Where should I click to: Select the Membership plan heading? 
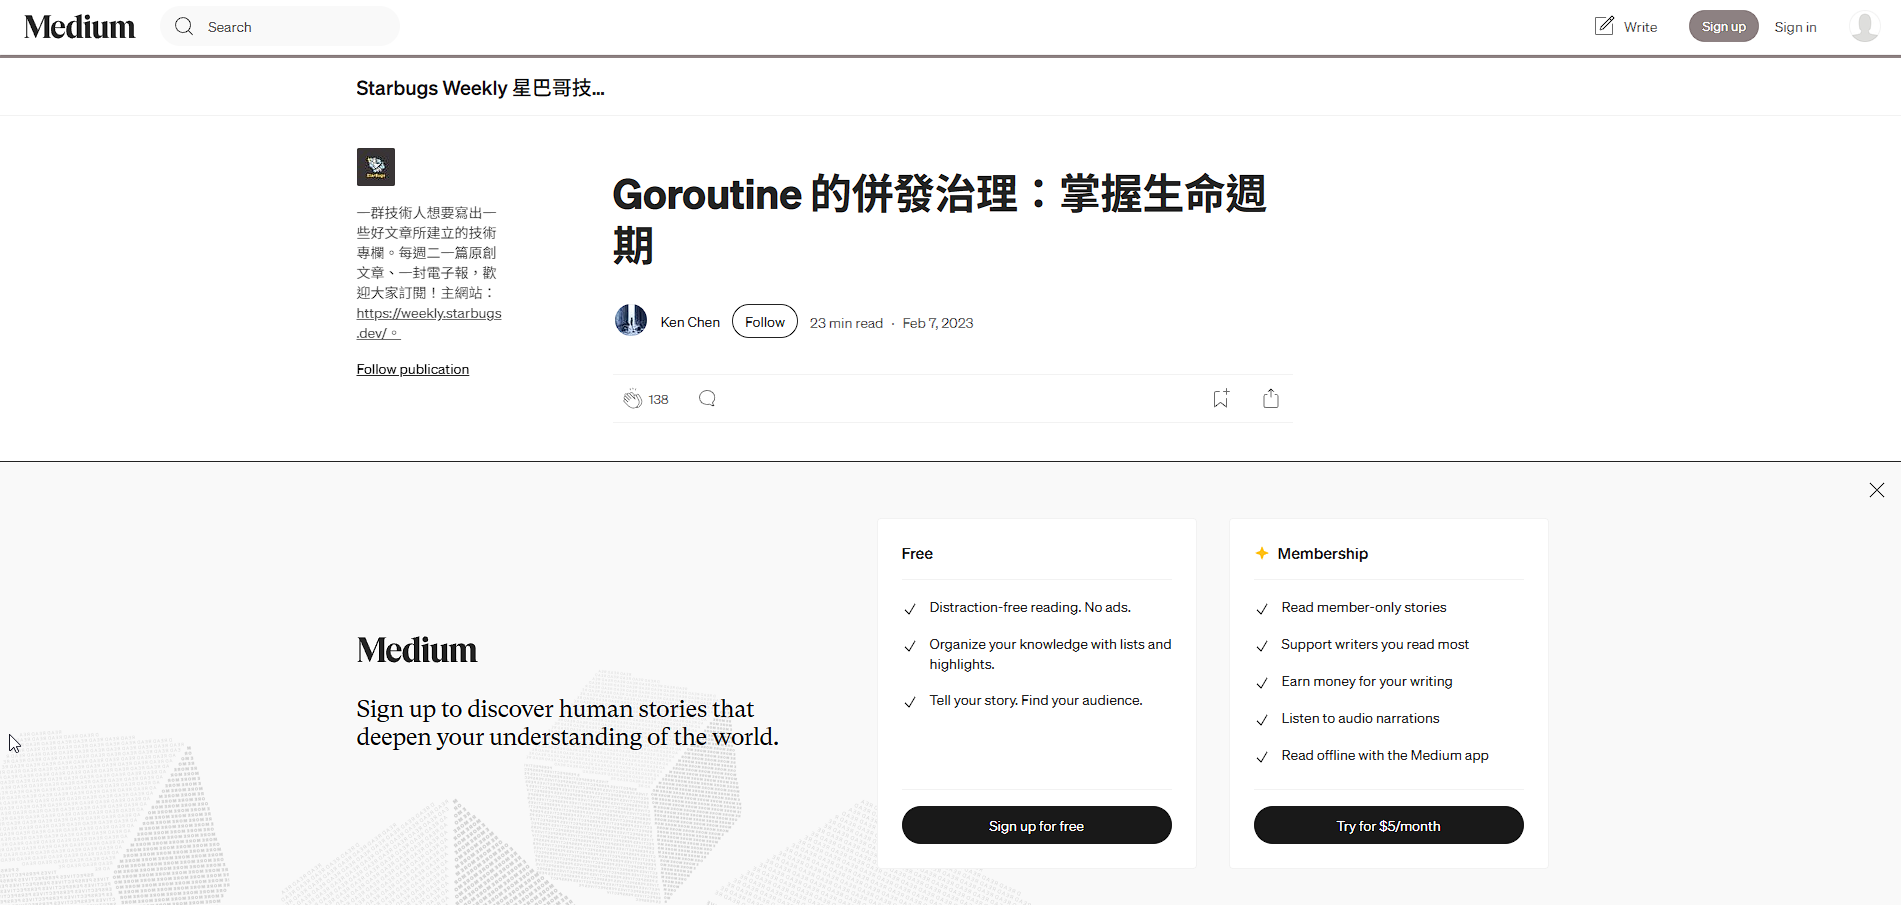[1322, 553]
